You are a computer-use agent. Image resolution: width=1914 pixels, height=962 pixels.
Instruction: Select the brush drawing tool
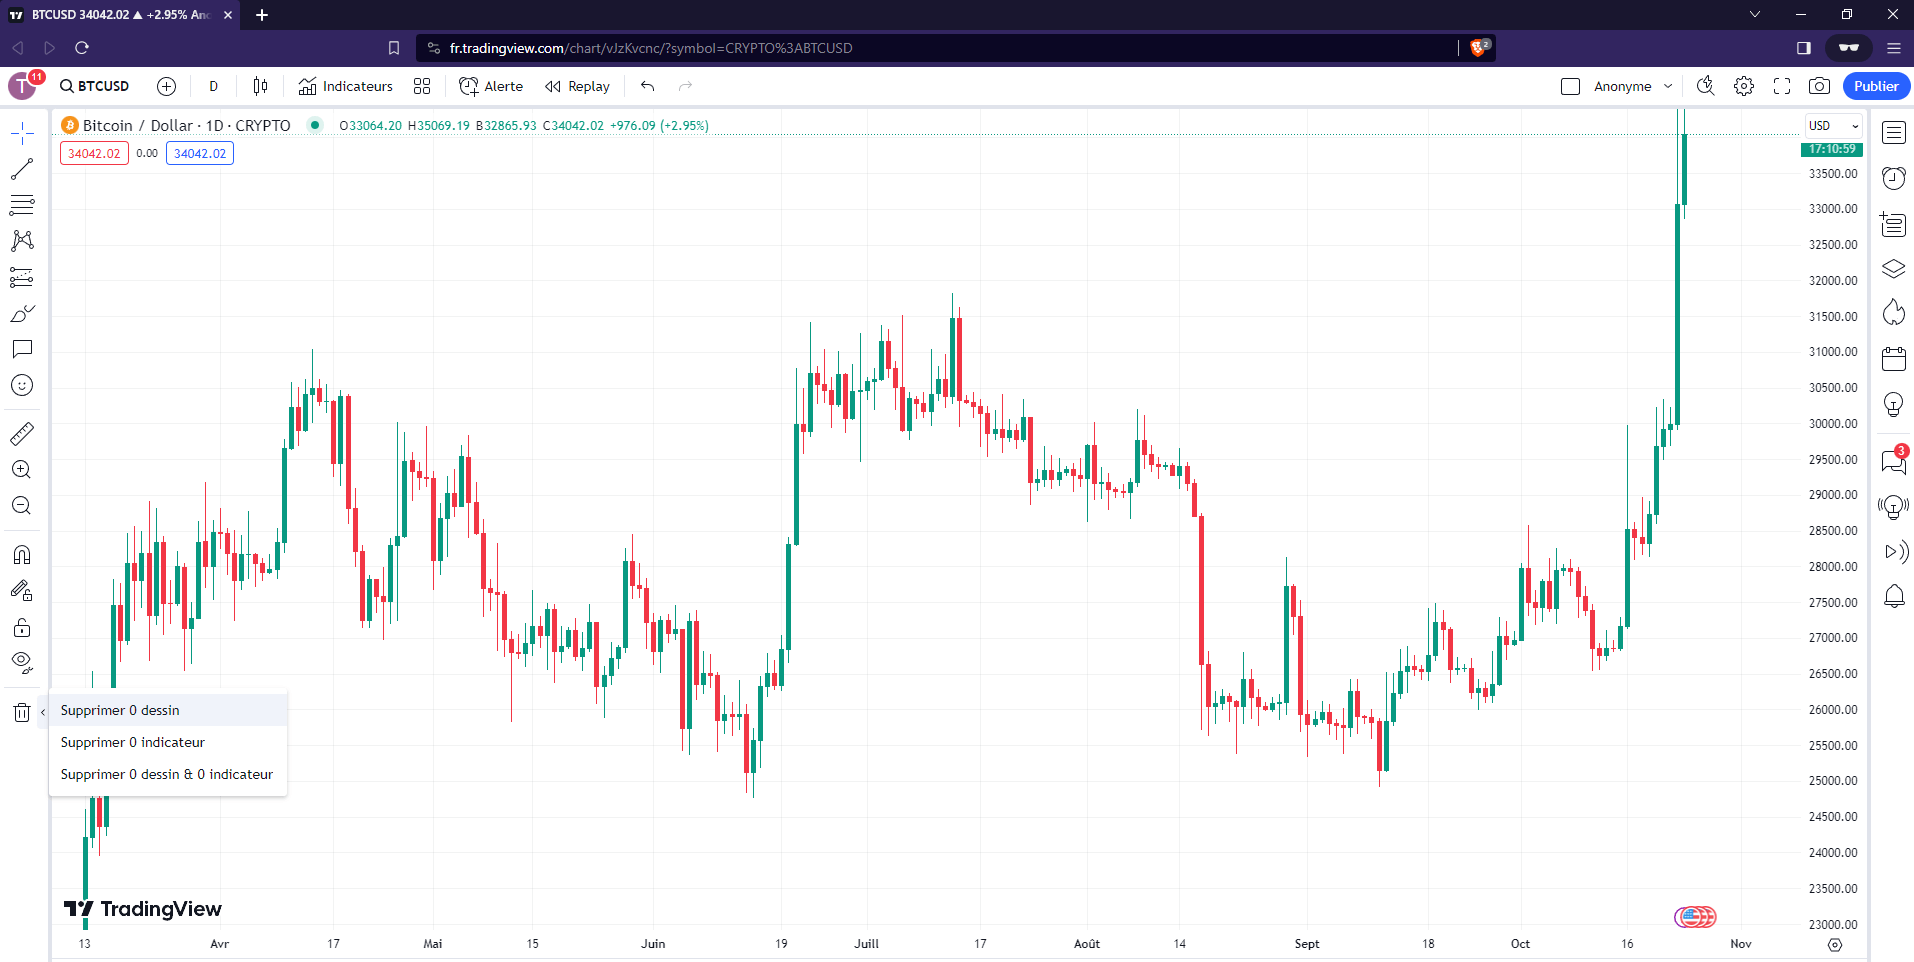pyautogui.click(x=21, y=313)
